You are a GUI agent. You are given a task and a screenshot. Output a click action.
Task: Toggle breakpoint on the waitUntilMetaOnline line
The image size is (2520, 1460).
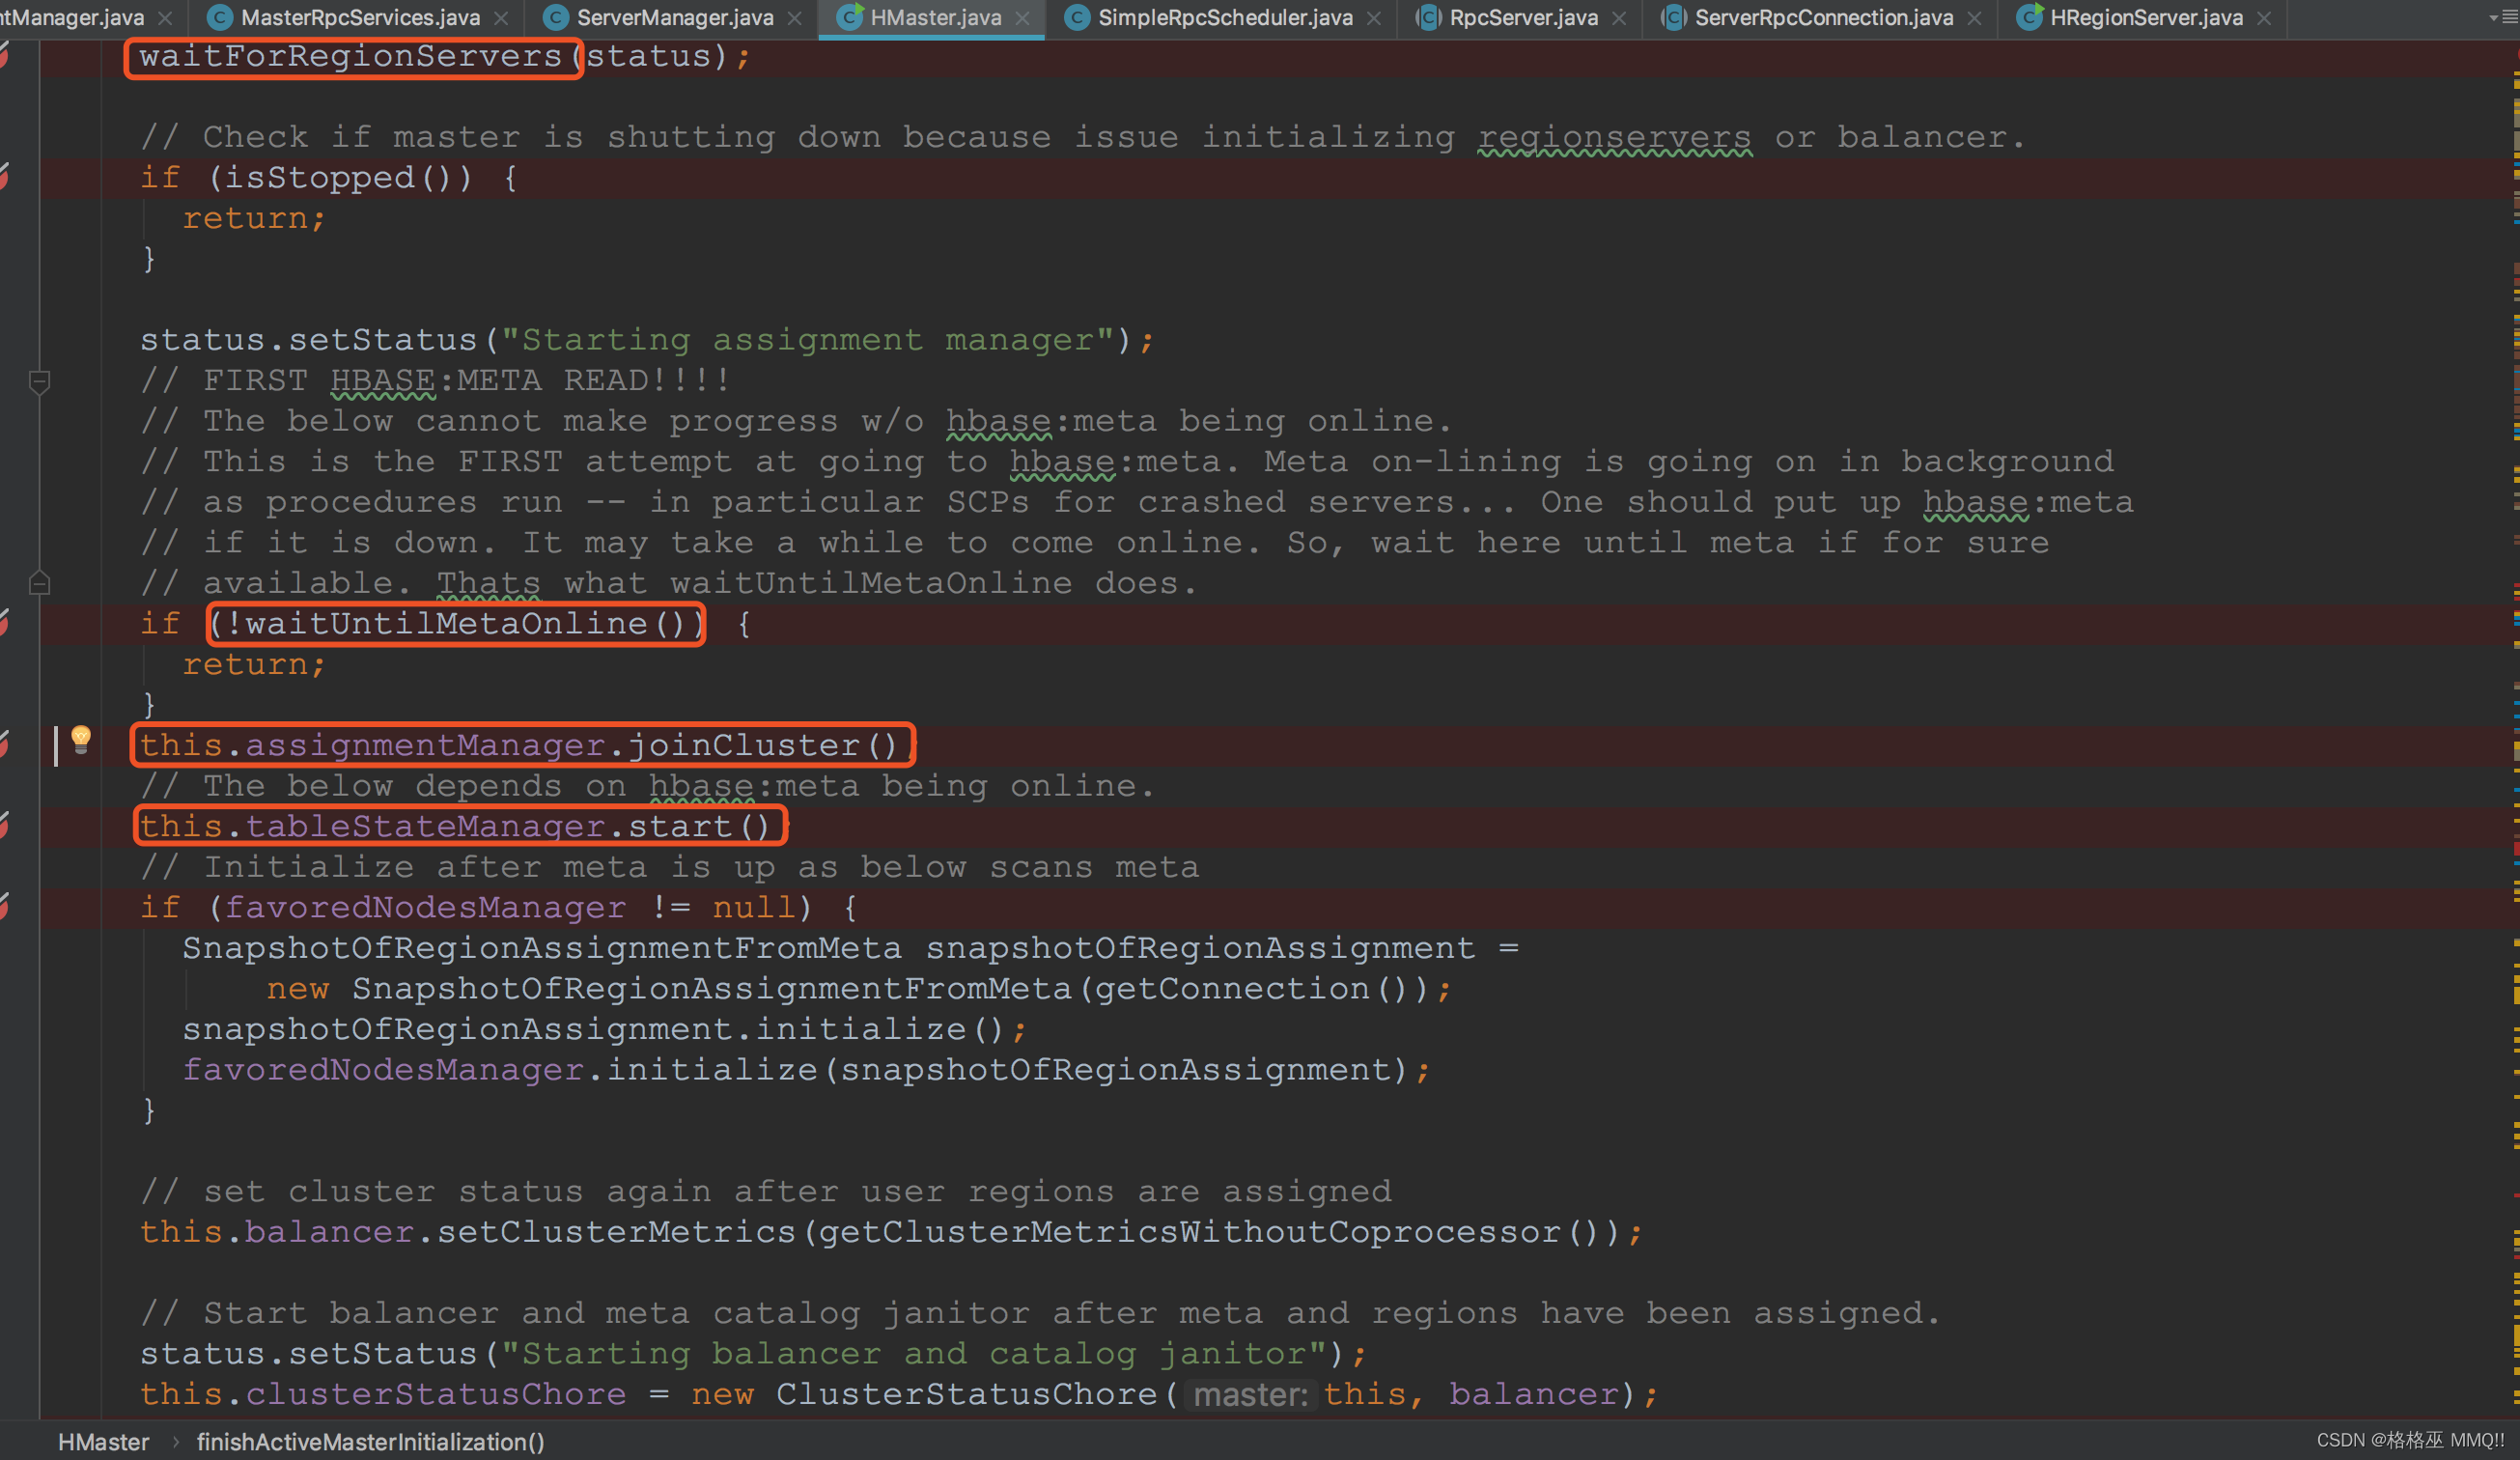[5, 623]
